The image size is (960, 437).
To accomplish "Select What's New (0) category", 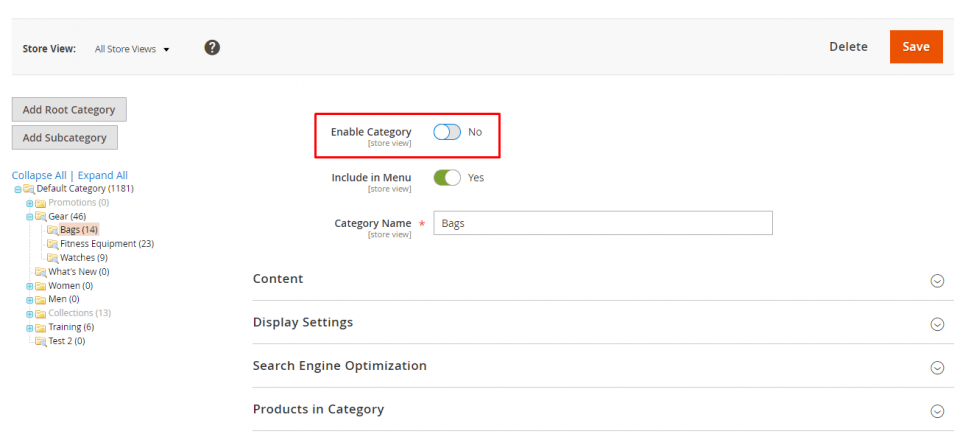I will 79,272.
